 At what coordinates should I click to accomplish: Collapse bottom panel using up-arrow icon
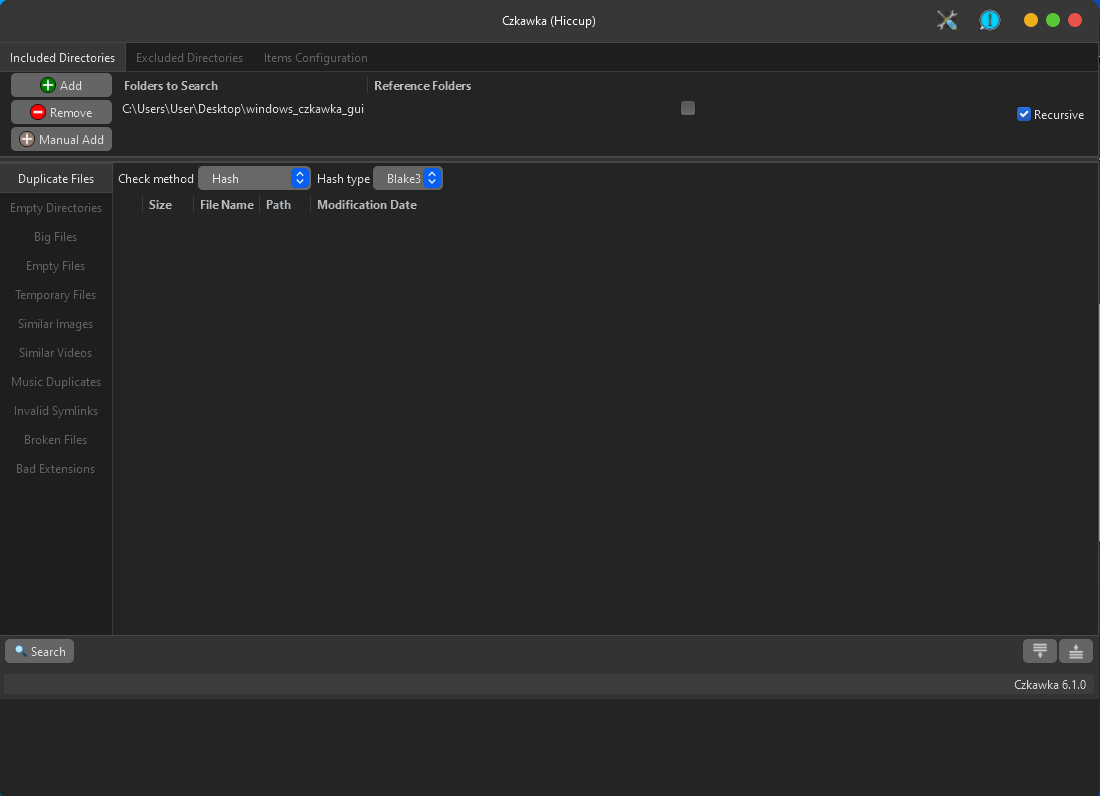[1075, 651]
